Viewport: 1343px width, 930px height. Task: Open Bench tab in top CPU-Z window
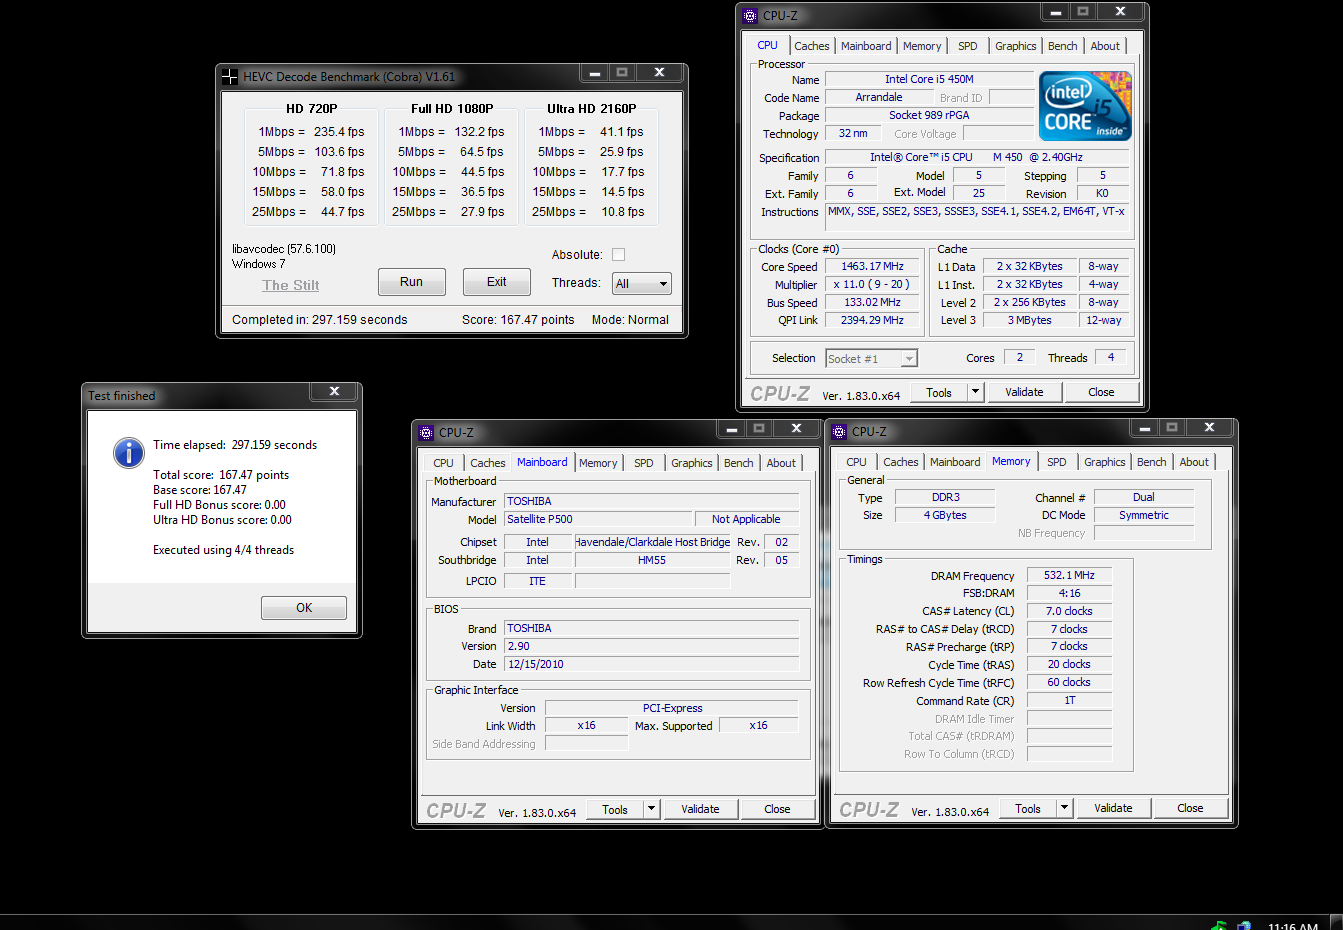(1063, 46)
